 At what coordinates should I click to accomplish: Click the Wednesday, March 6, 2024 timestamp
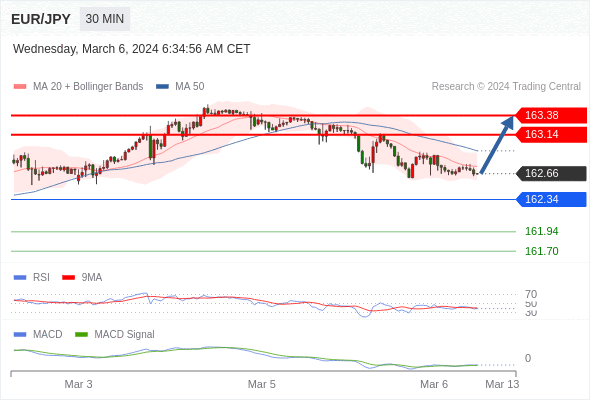[x=131, y=49]
